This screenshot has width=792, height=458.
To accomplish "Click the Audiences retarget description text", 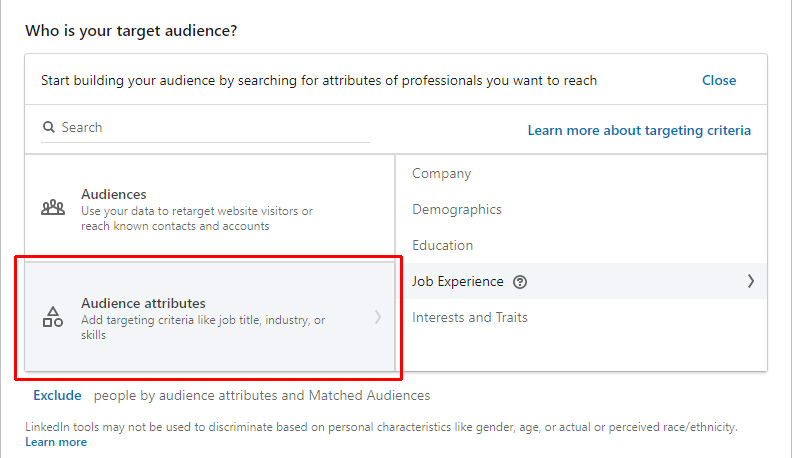I will [197, 218].
